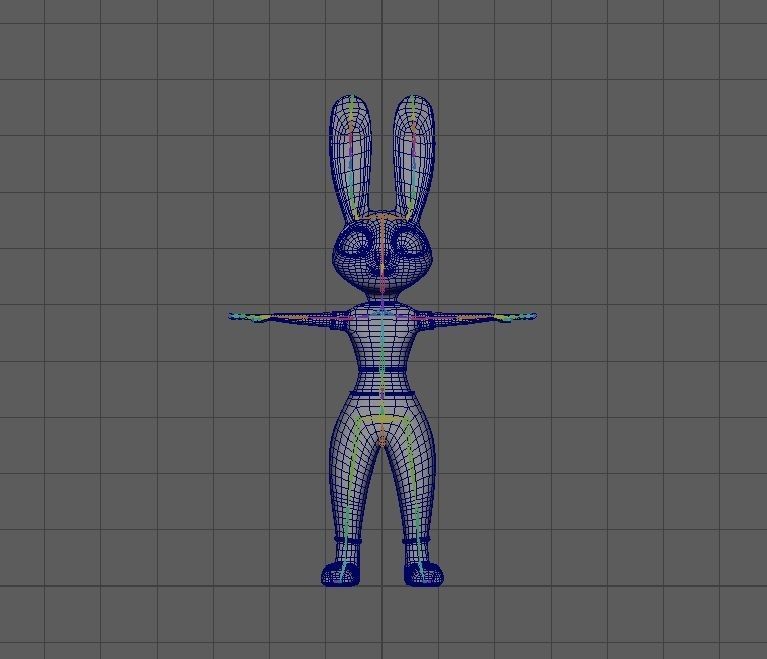Click the ankle cuff on the viewer's right
The height and width of the screenshot is (659, 767).
click(417, 540)
